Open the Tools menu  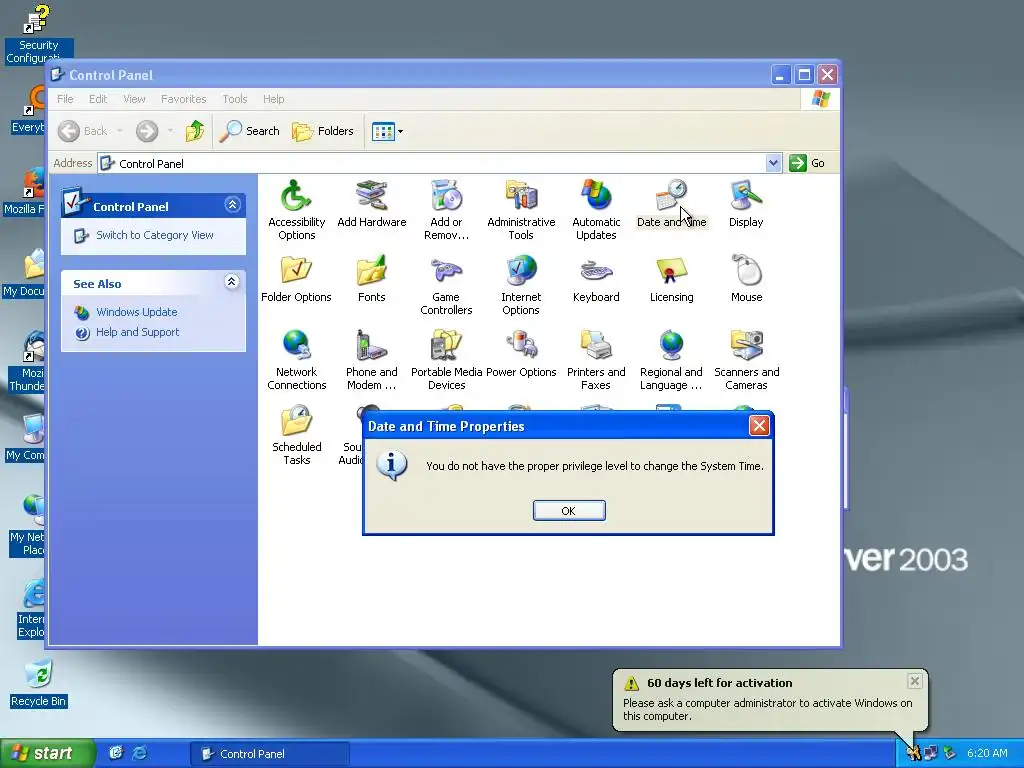234,99
